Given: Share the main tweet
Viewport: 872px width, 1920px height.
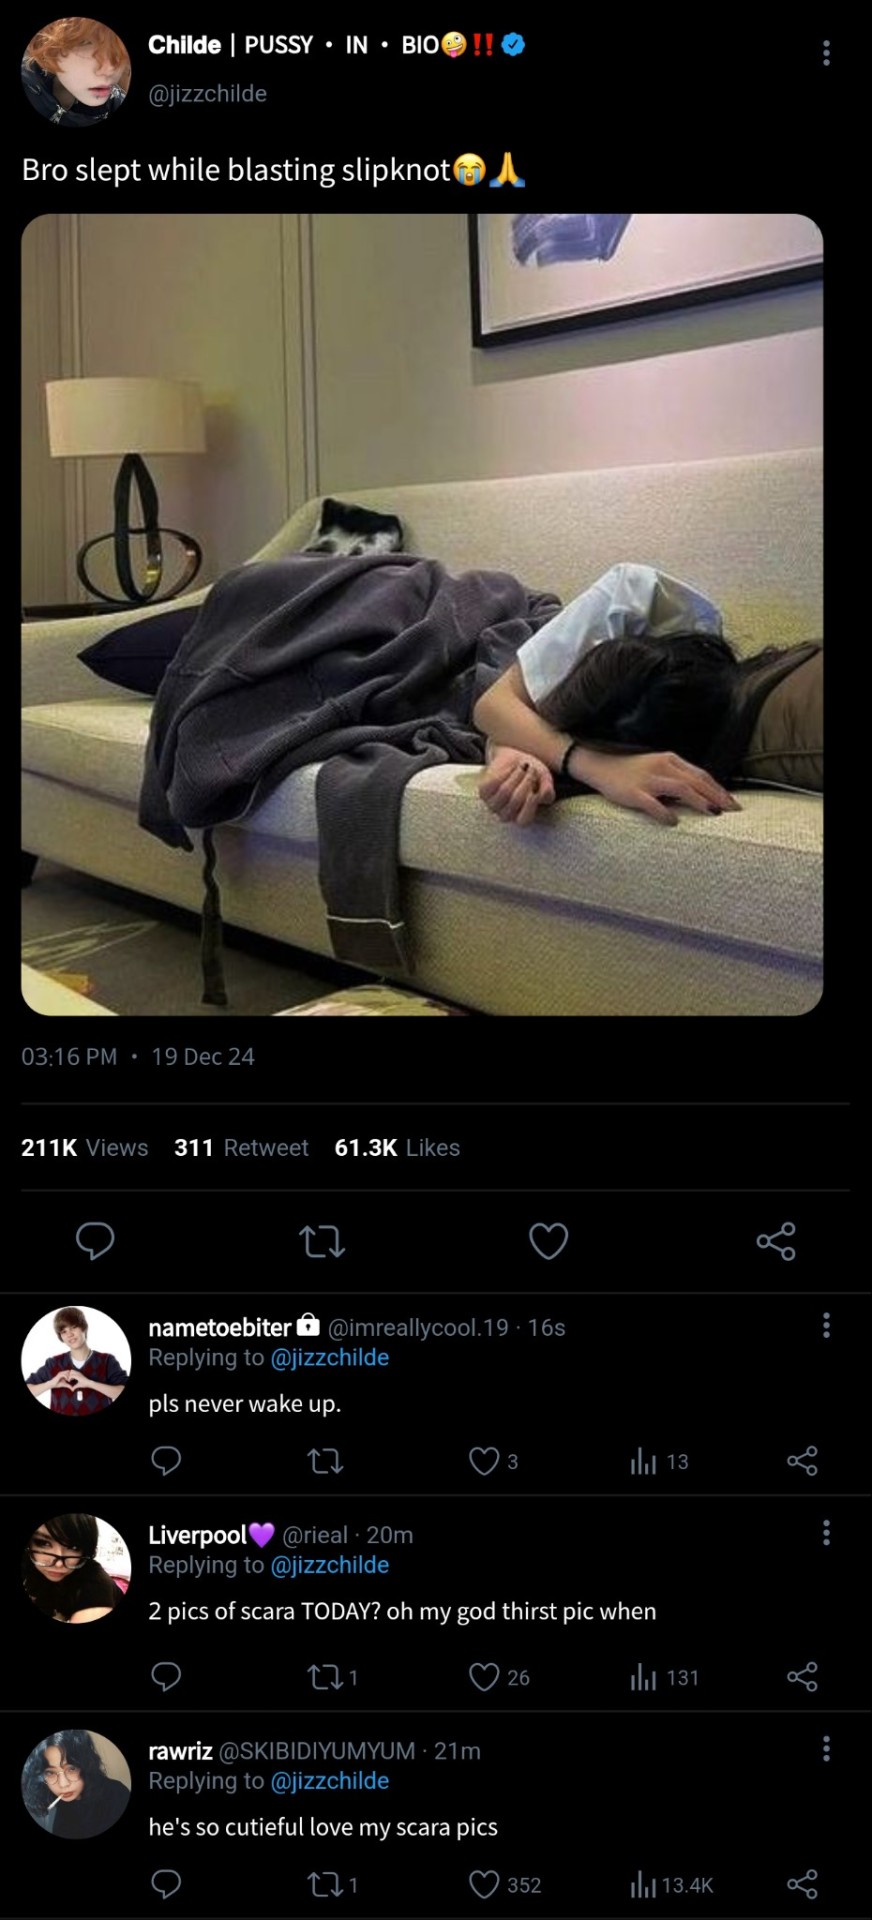Looking at the screenshot, I should (x=776, y=1241).
